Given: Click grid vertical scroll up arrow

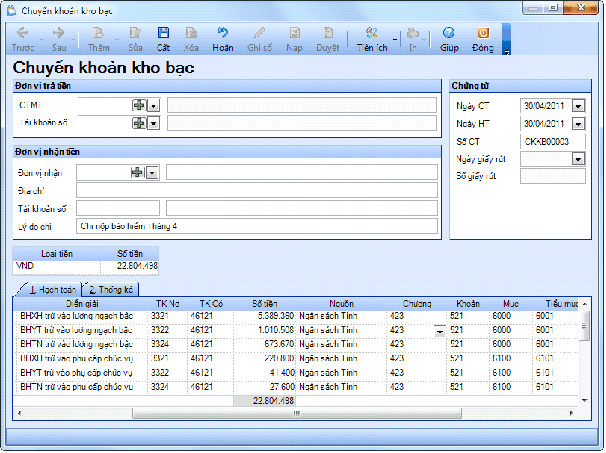Looking at the screenshot, I should point(584,304).
